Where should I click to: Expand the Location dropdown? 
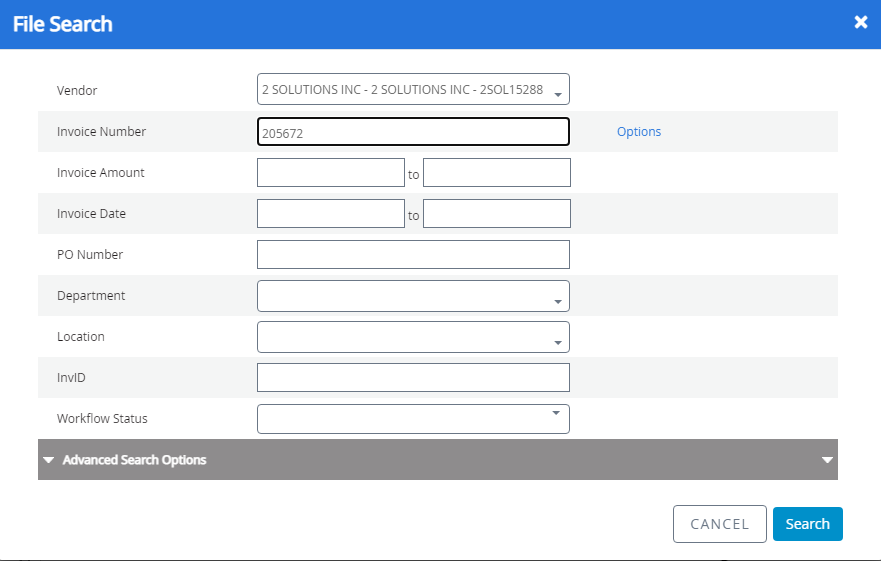(x=557, y=340)
